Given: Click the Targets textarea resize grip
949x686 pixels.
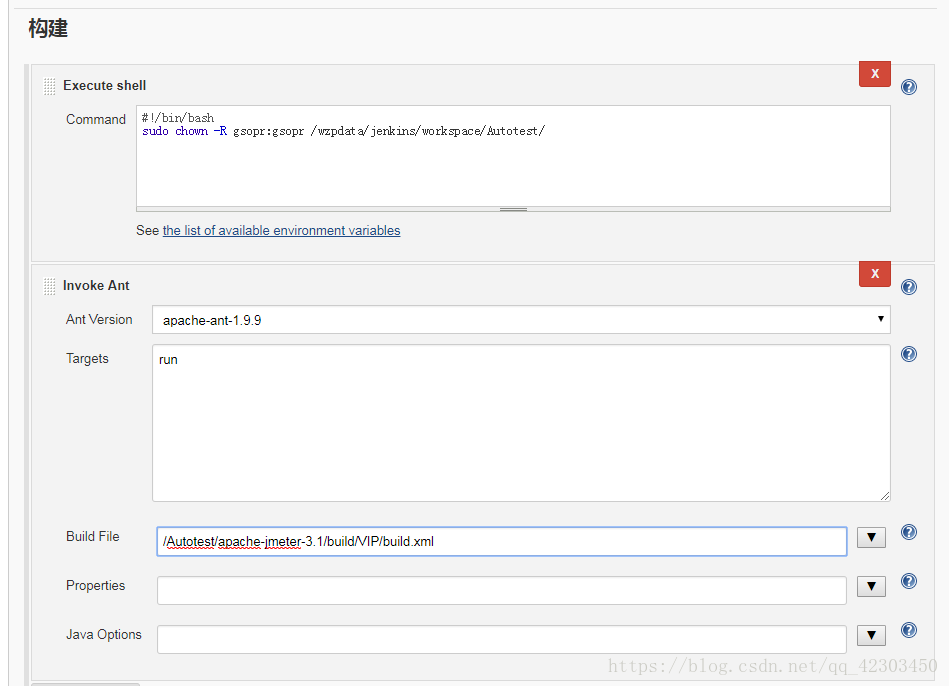Looking at the screenshot, I should click(x=885, y=496).
